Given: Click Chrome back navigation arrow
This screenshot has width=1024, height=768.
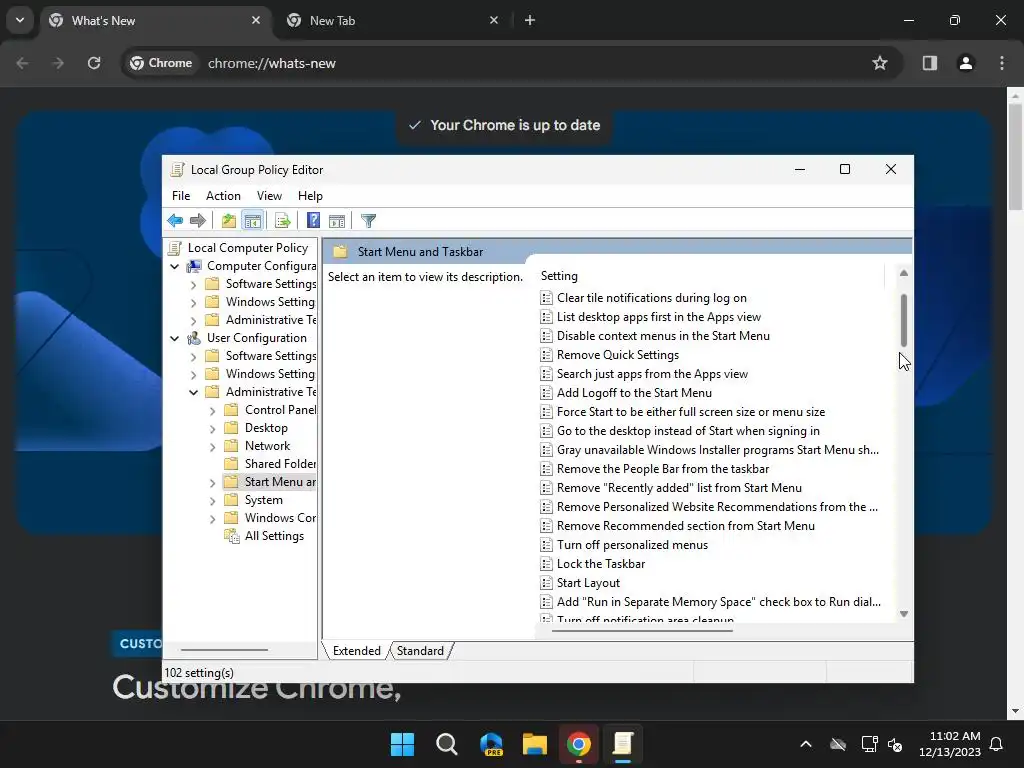Looking at the screenshot, I should tap(22, 63).
